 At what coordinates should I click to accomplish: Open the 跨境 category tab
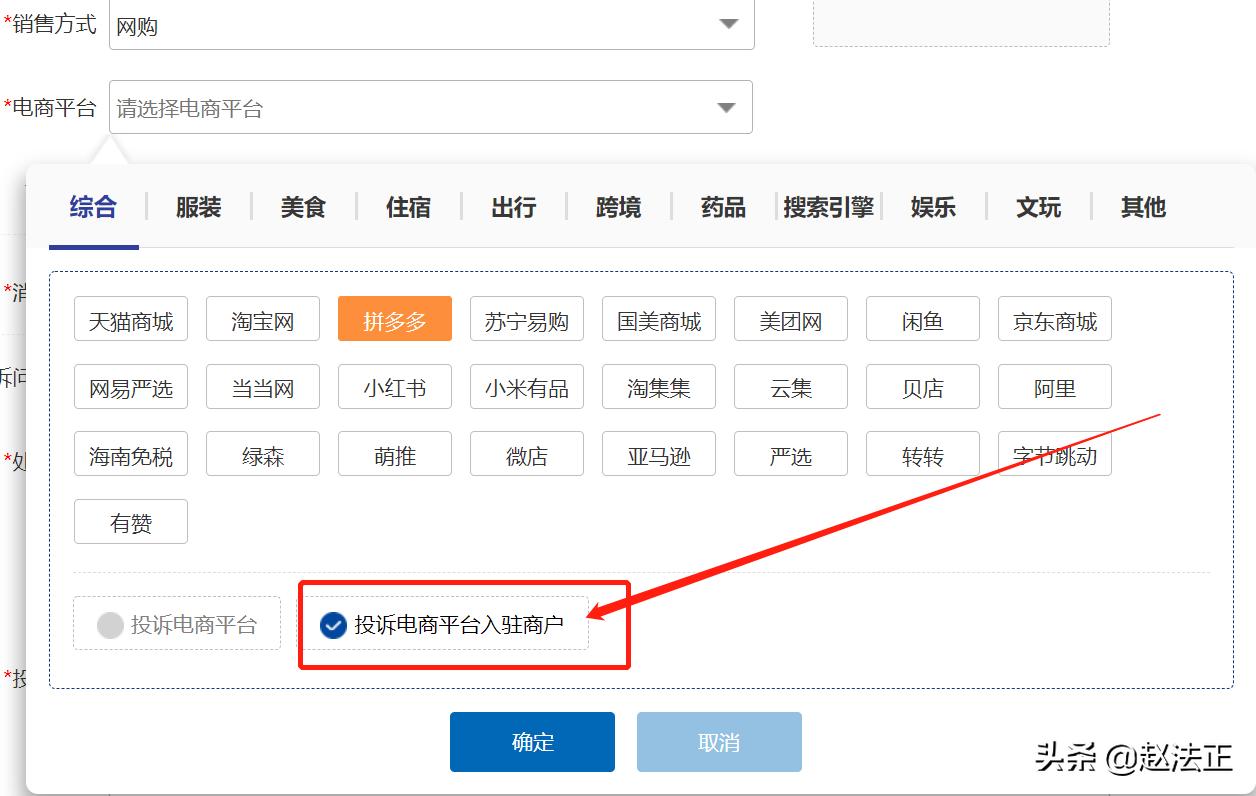(616, 207)
